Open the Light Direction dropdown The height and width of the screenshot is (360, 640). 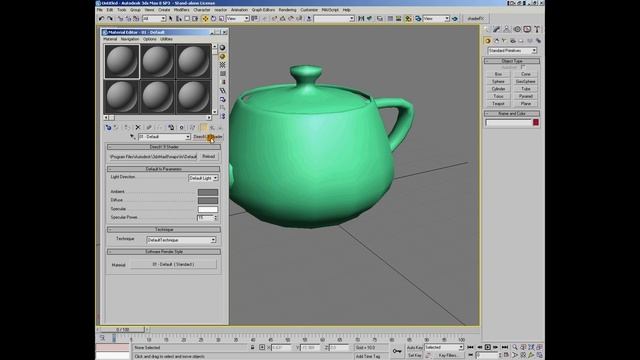[x=203, y=178]
